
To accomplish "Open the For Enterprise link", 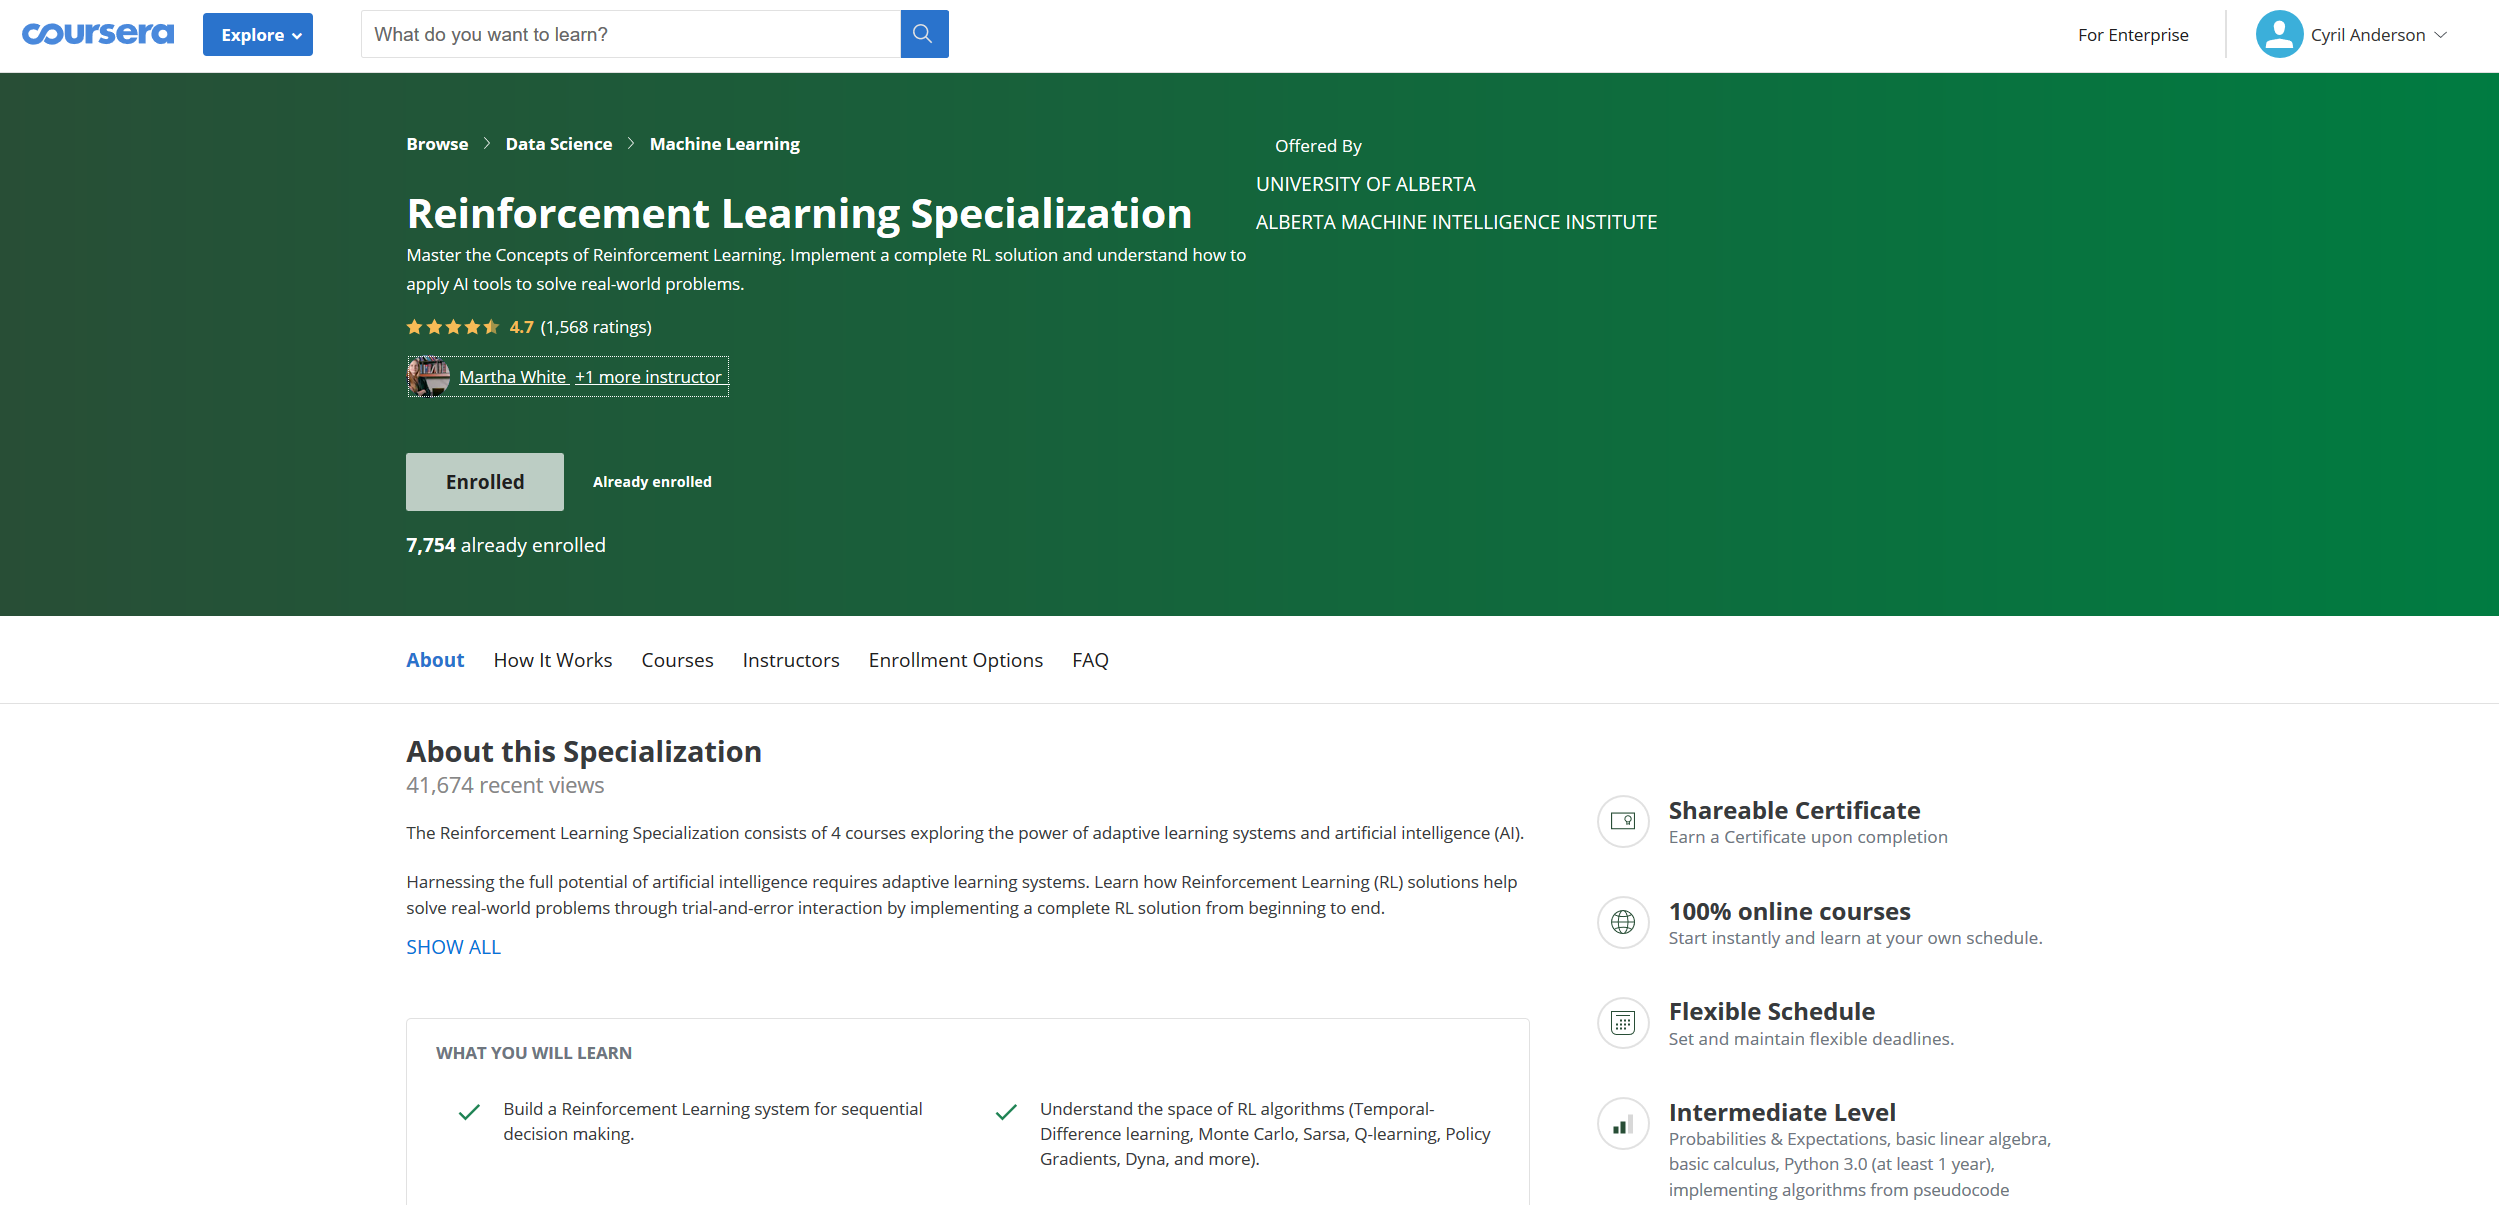I will pos(2133,35).
